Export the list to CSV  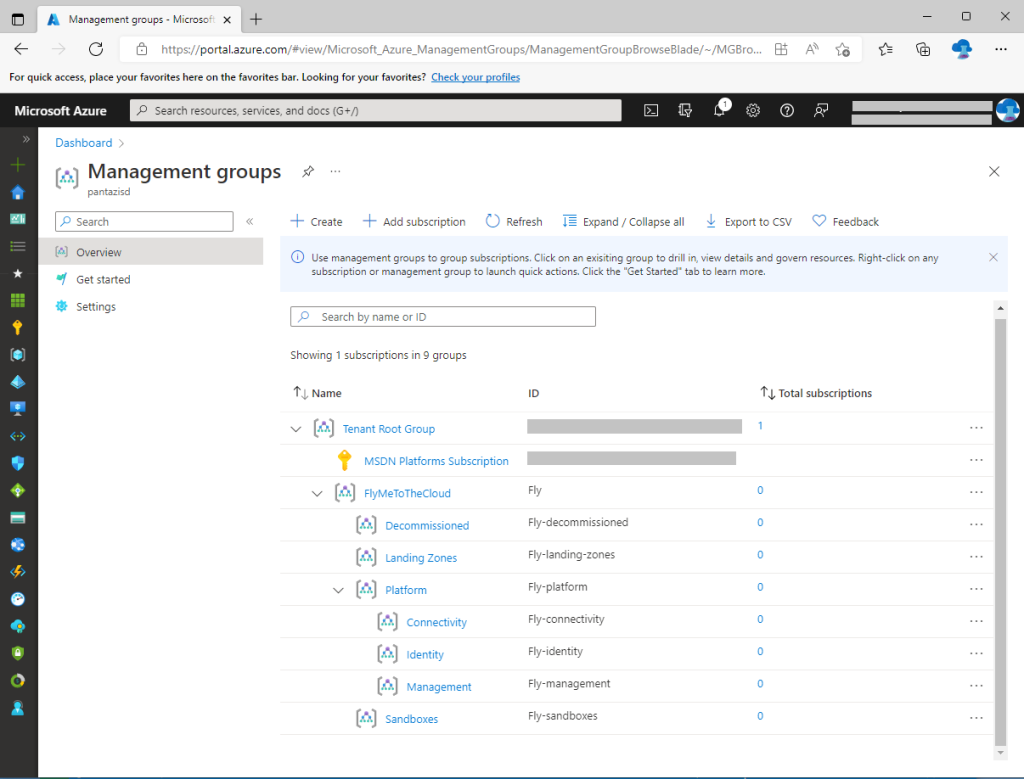(x=748, y=221)
